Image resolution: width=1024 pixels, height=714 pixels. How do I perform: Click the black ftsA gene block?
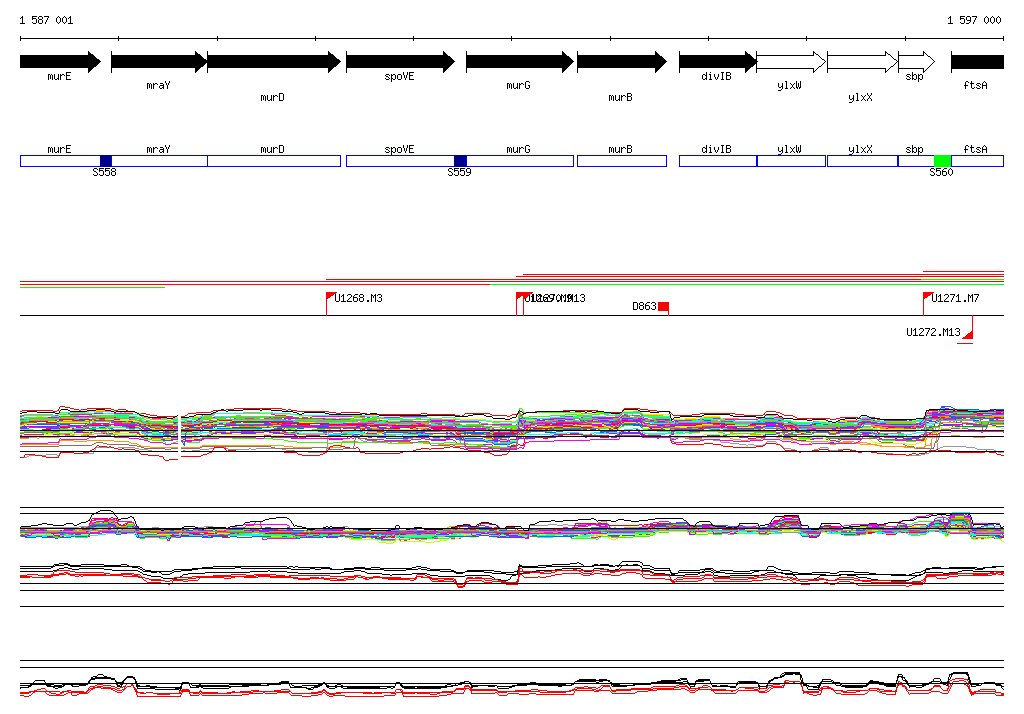point(977,62)
